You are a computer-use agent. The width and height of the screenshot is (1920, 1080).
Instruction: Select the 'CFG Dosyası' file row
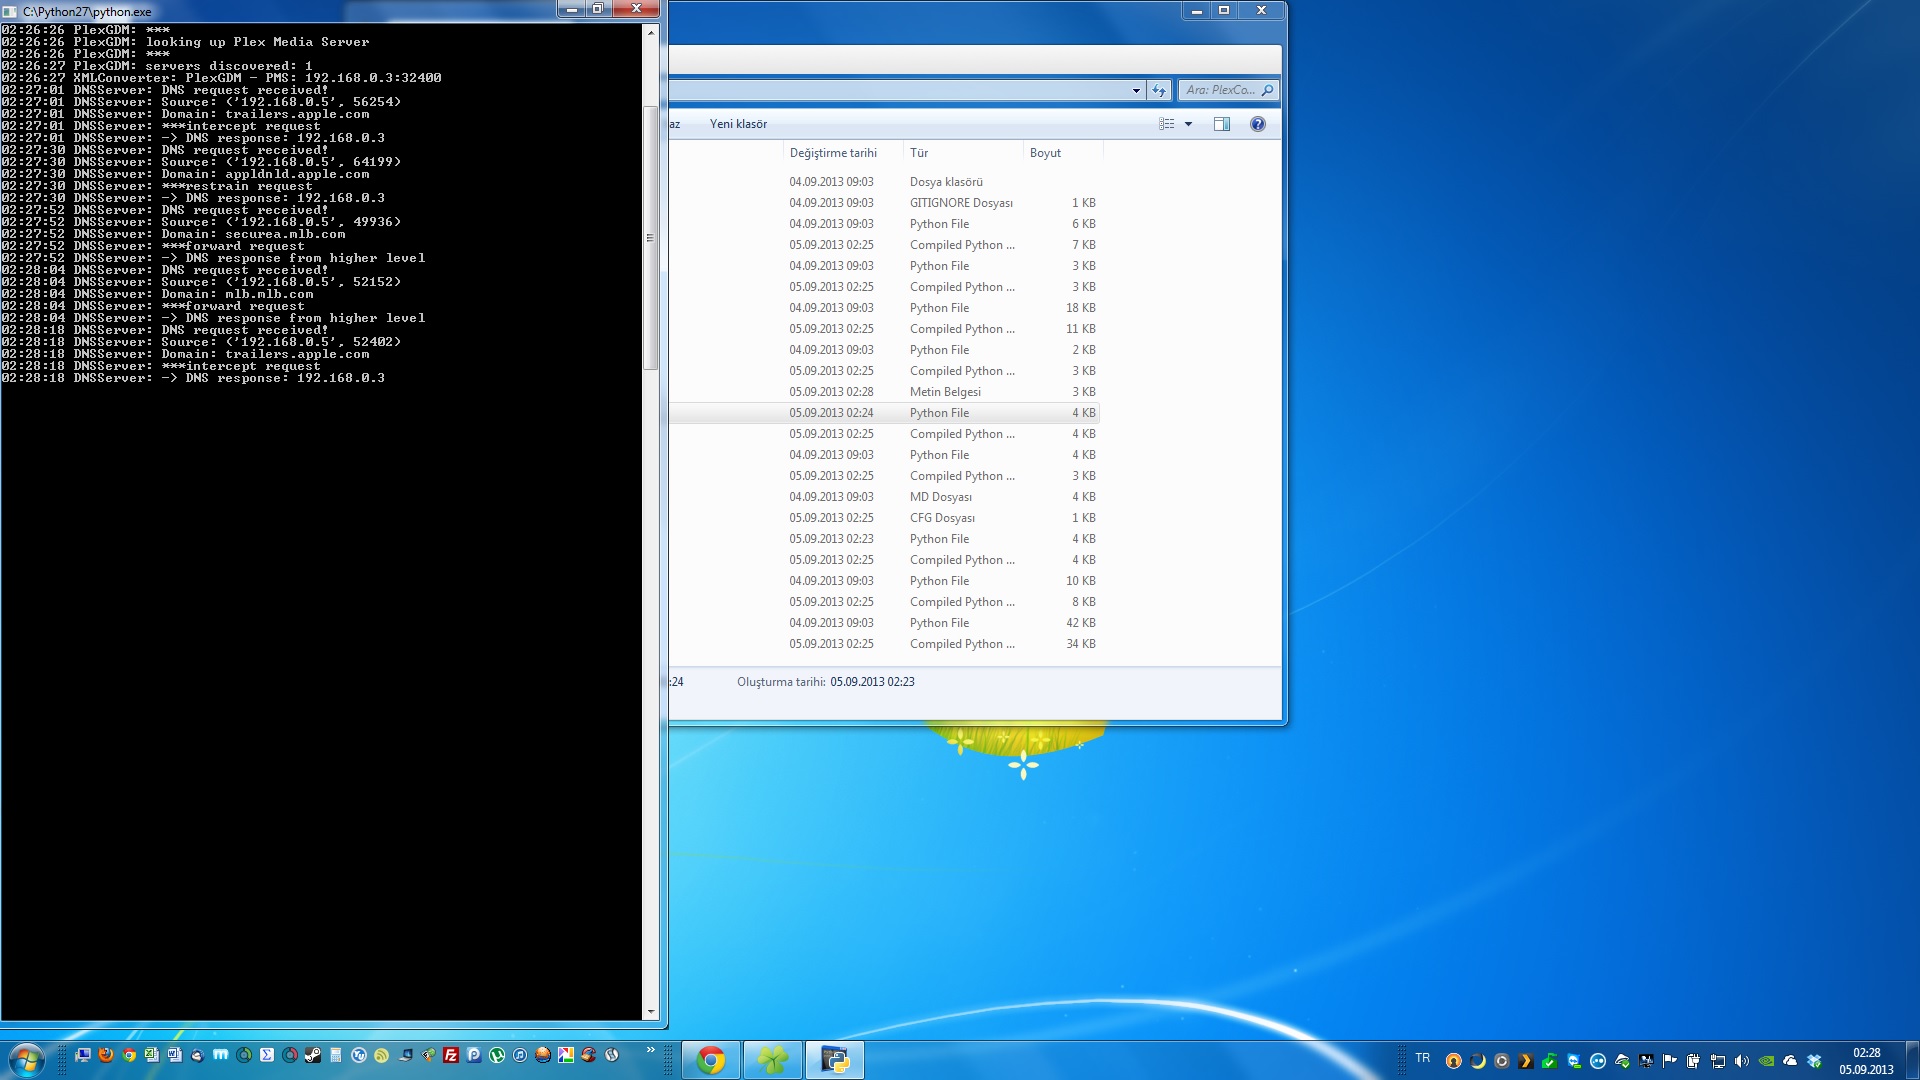click(x=885, y=518)
